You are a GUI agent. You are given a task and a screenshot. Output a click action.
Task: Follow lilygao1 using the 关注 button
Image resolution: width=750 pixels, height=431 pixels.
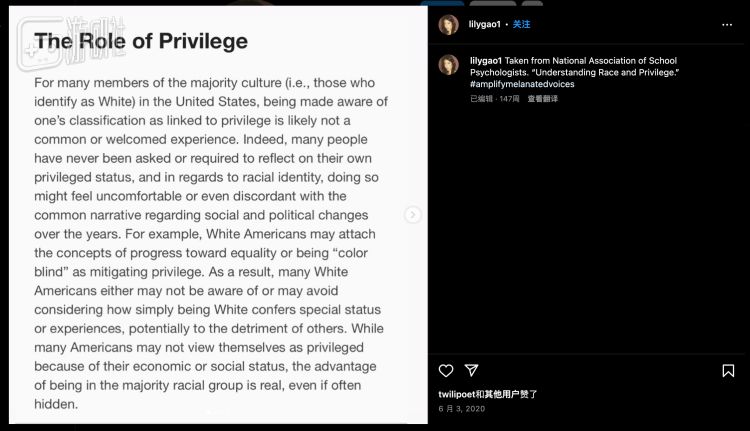pyautogui.click(x=522, y=24)
